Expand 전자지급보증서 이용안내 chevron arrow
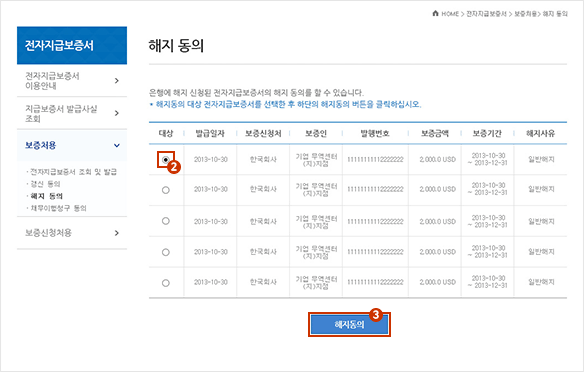The width and height of the screenshot is (584, 372). pos(117,80)
